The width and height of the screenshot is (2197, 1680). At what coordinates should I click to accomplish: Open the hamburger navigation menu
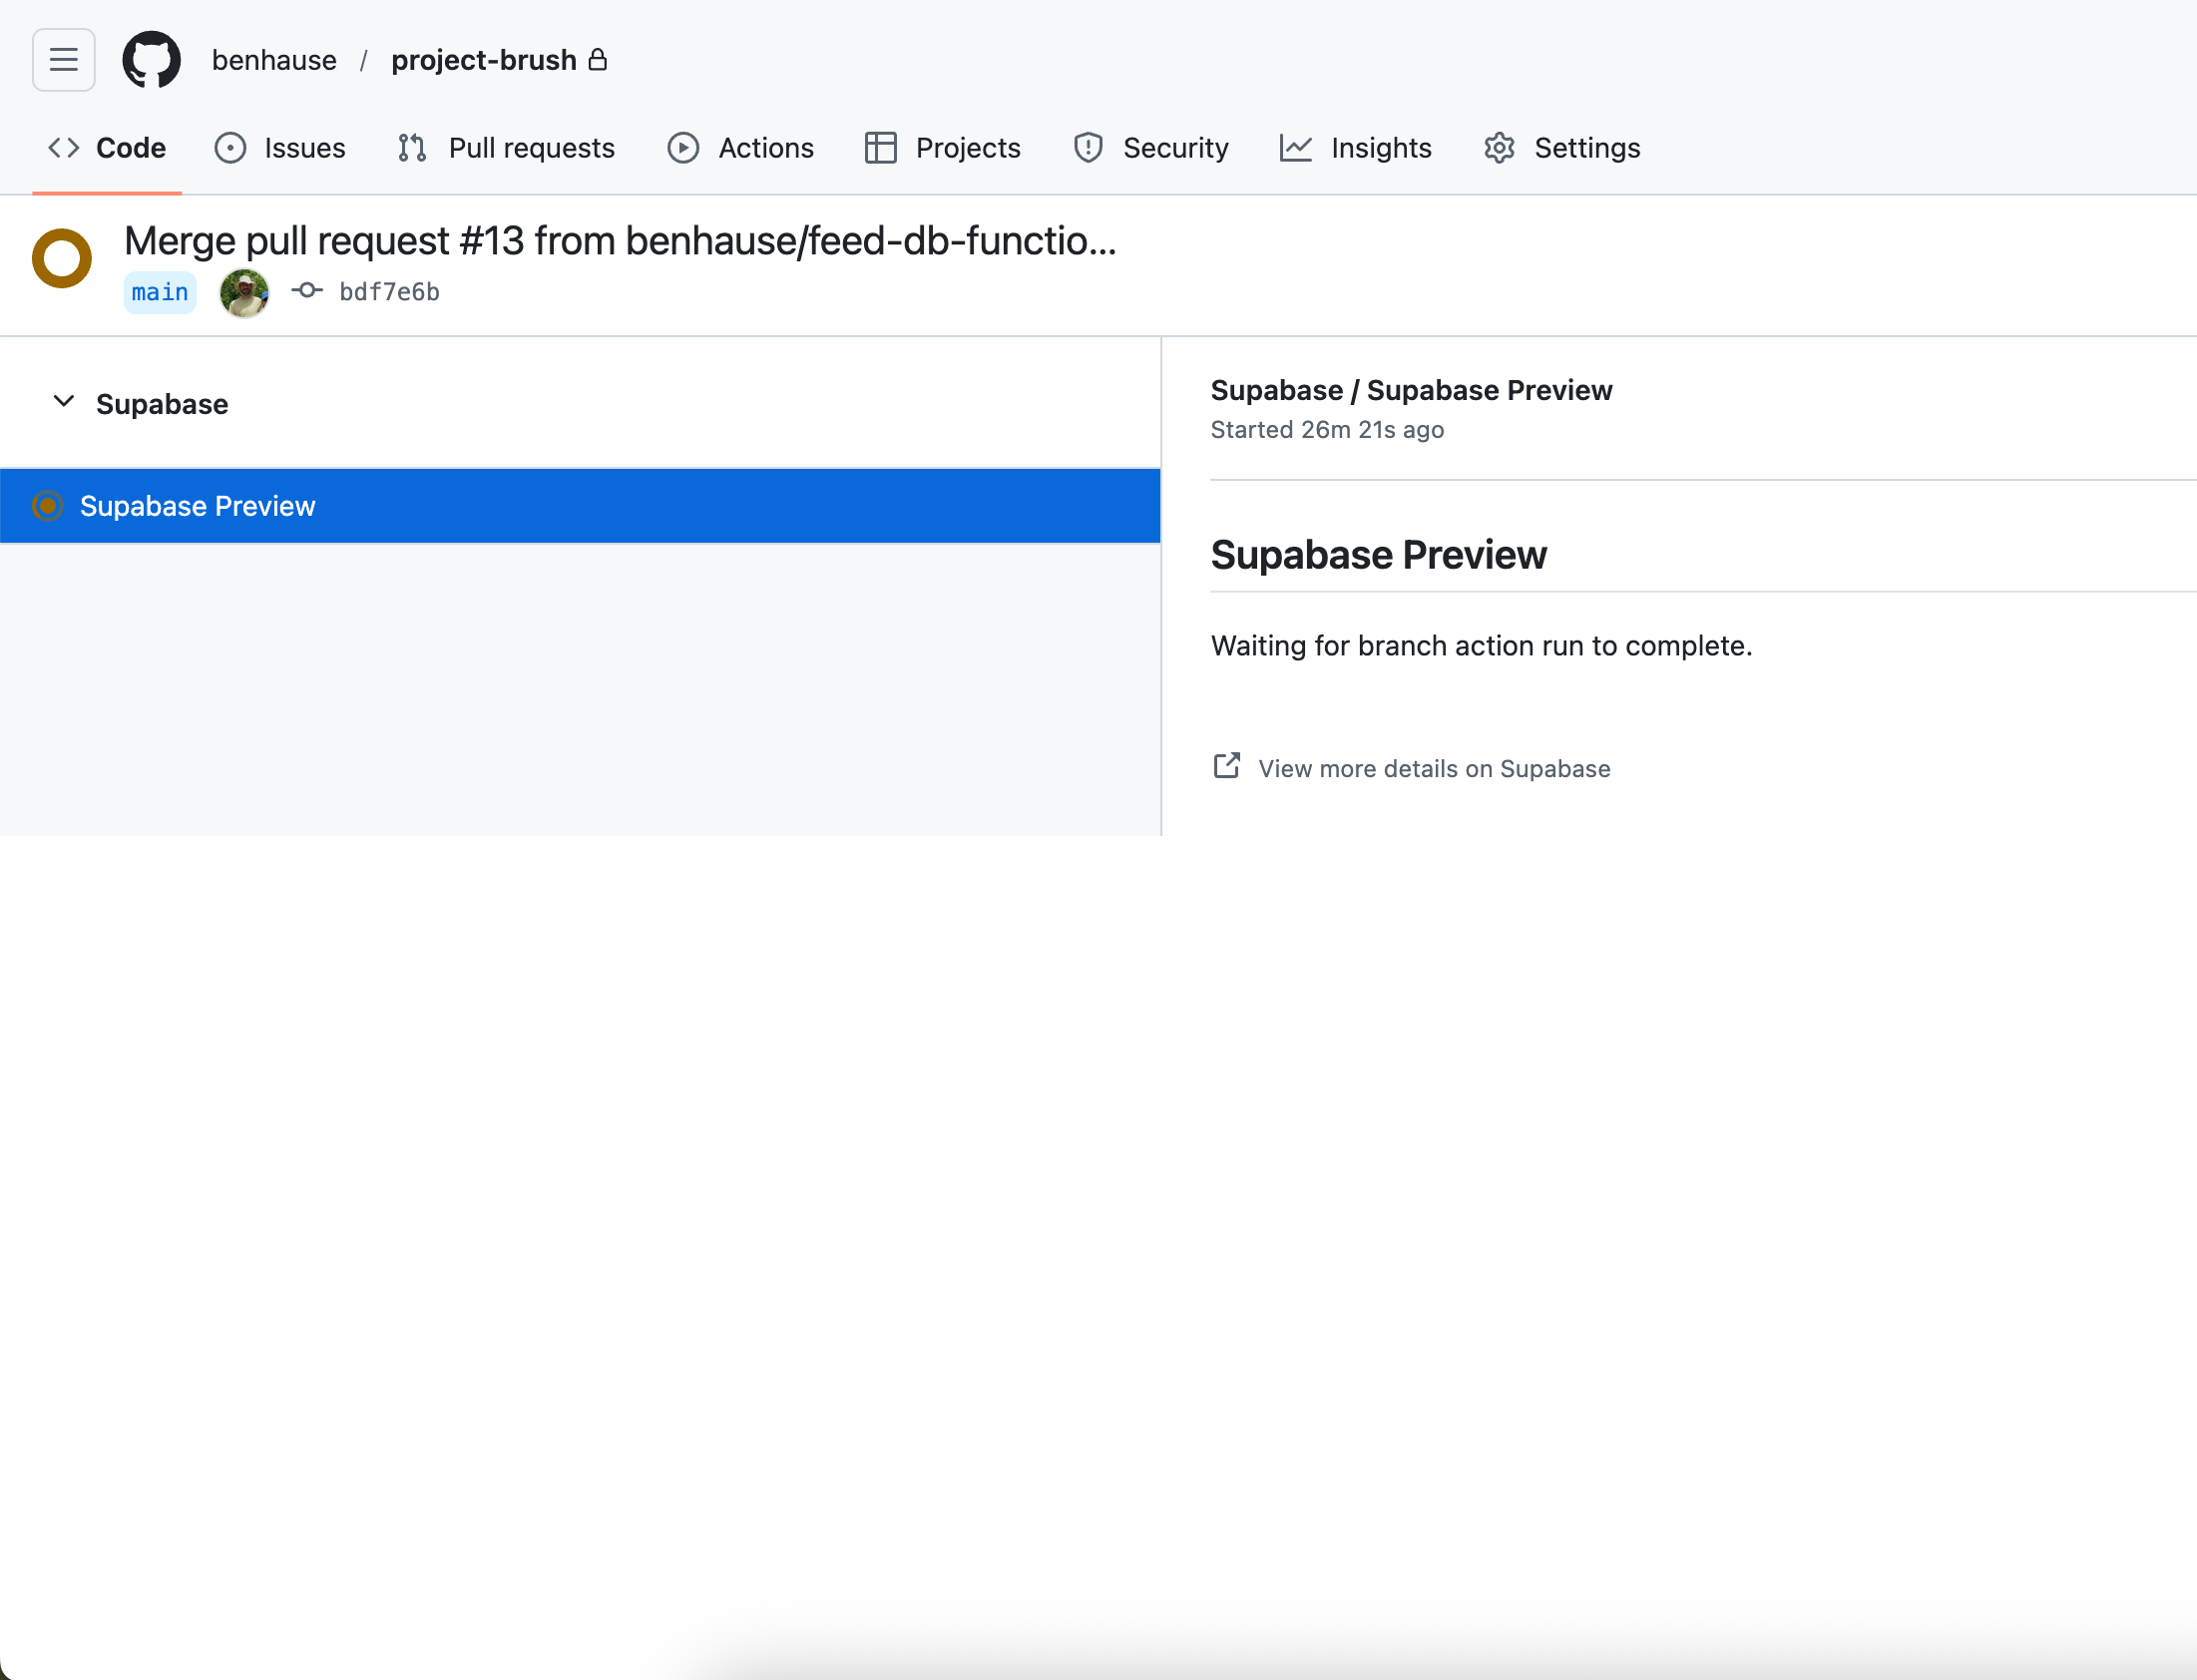coord(63,60)
